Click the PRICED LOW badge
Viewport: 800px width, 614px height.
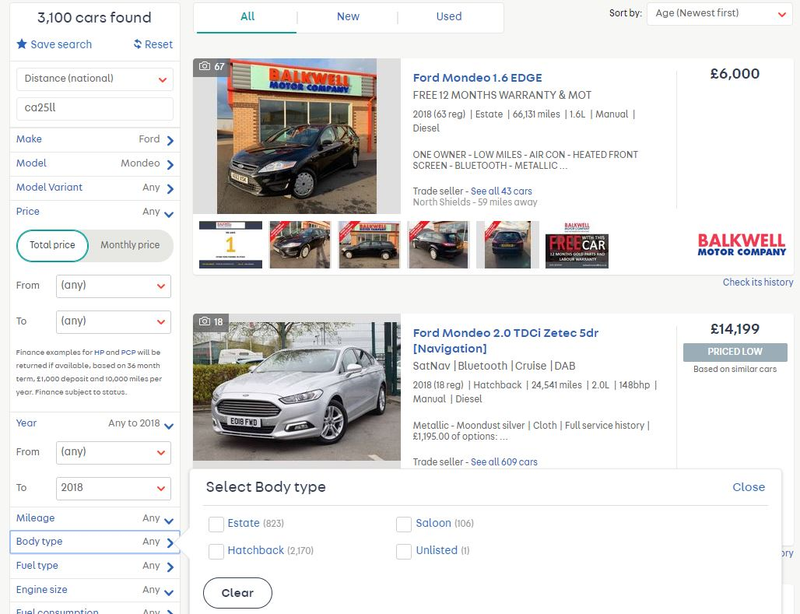[735, 352]
